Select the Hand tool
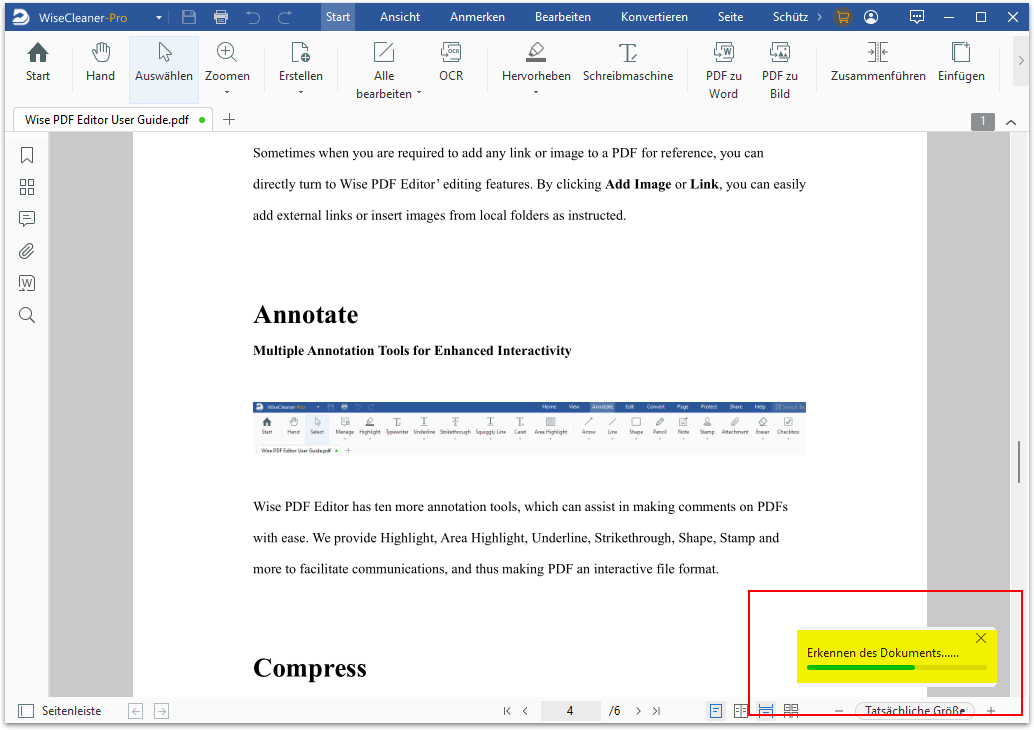 (100, 63)
